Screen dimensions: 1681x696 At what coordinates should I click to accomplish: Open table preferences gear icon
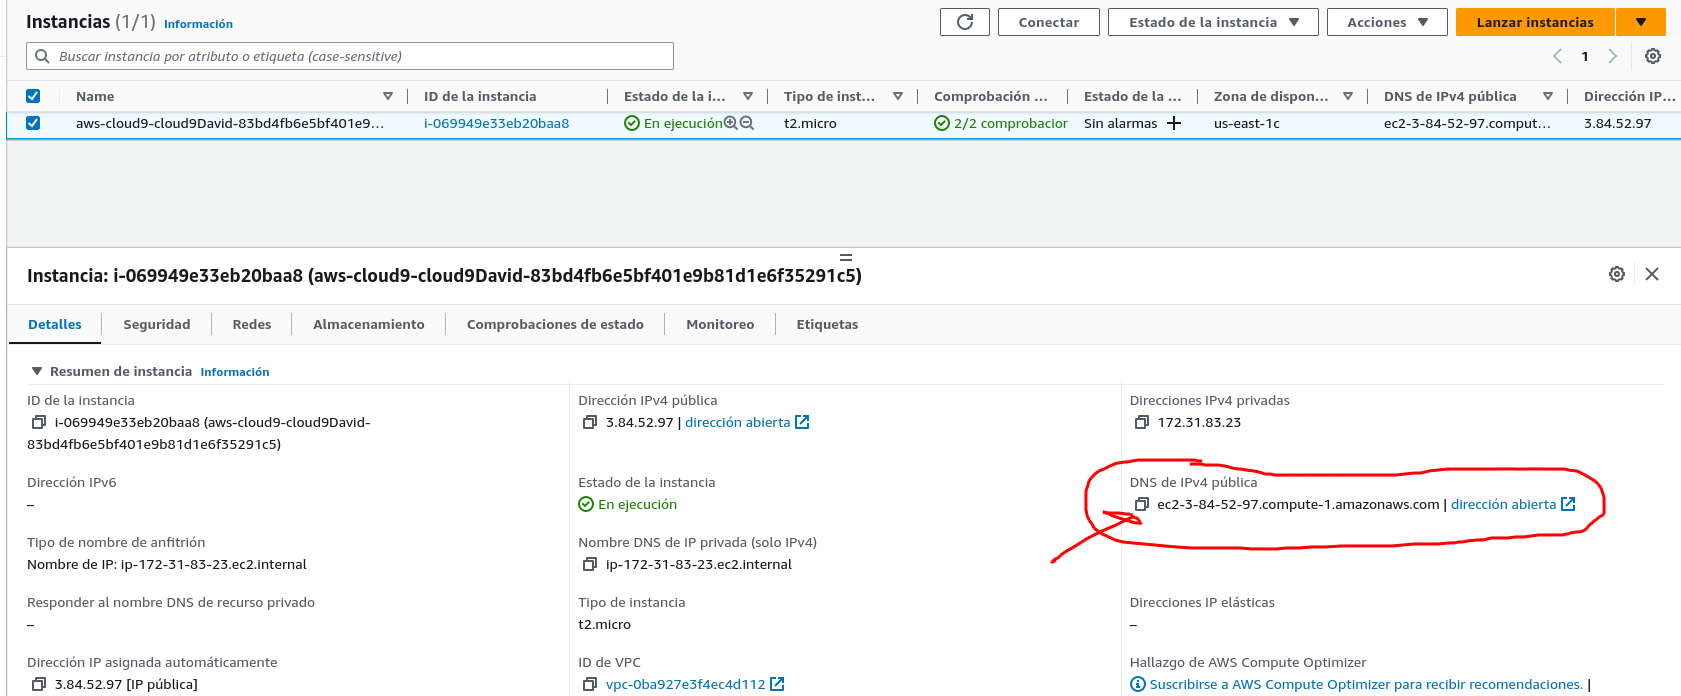coord(1653,56)
